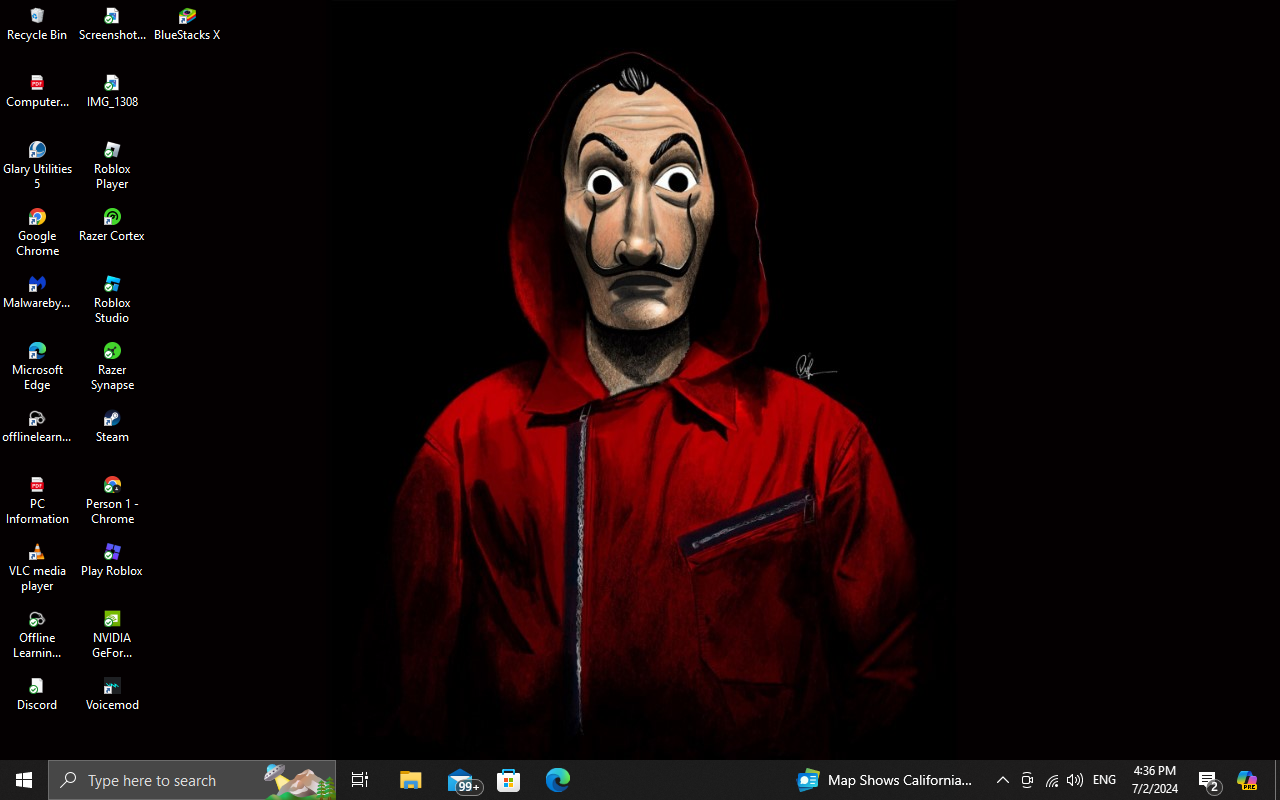Click the Show desktop sliver
1280x800 pixels.
coord(1277,780)
